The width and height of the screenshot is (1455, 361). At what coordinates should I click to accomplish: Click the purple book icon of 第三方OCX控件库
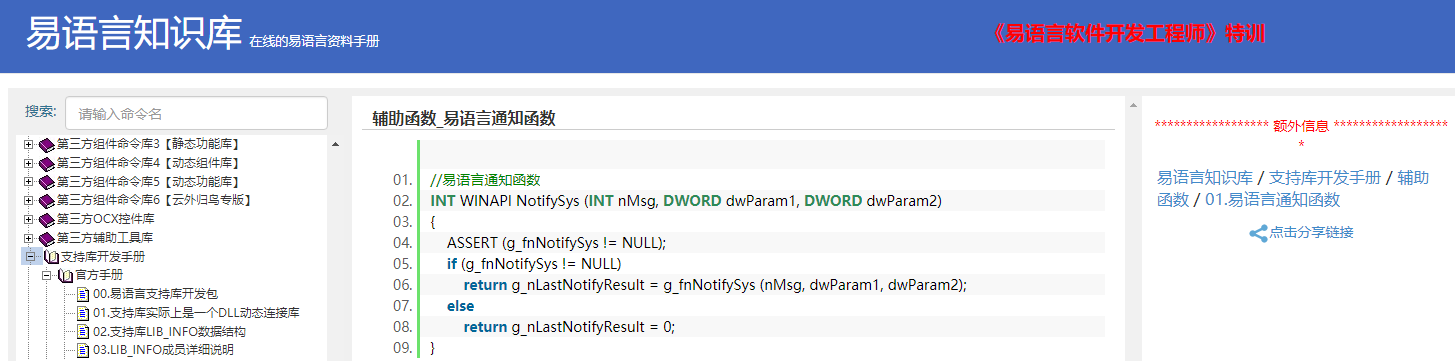click(x=47, y=219)
